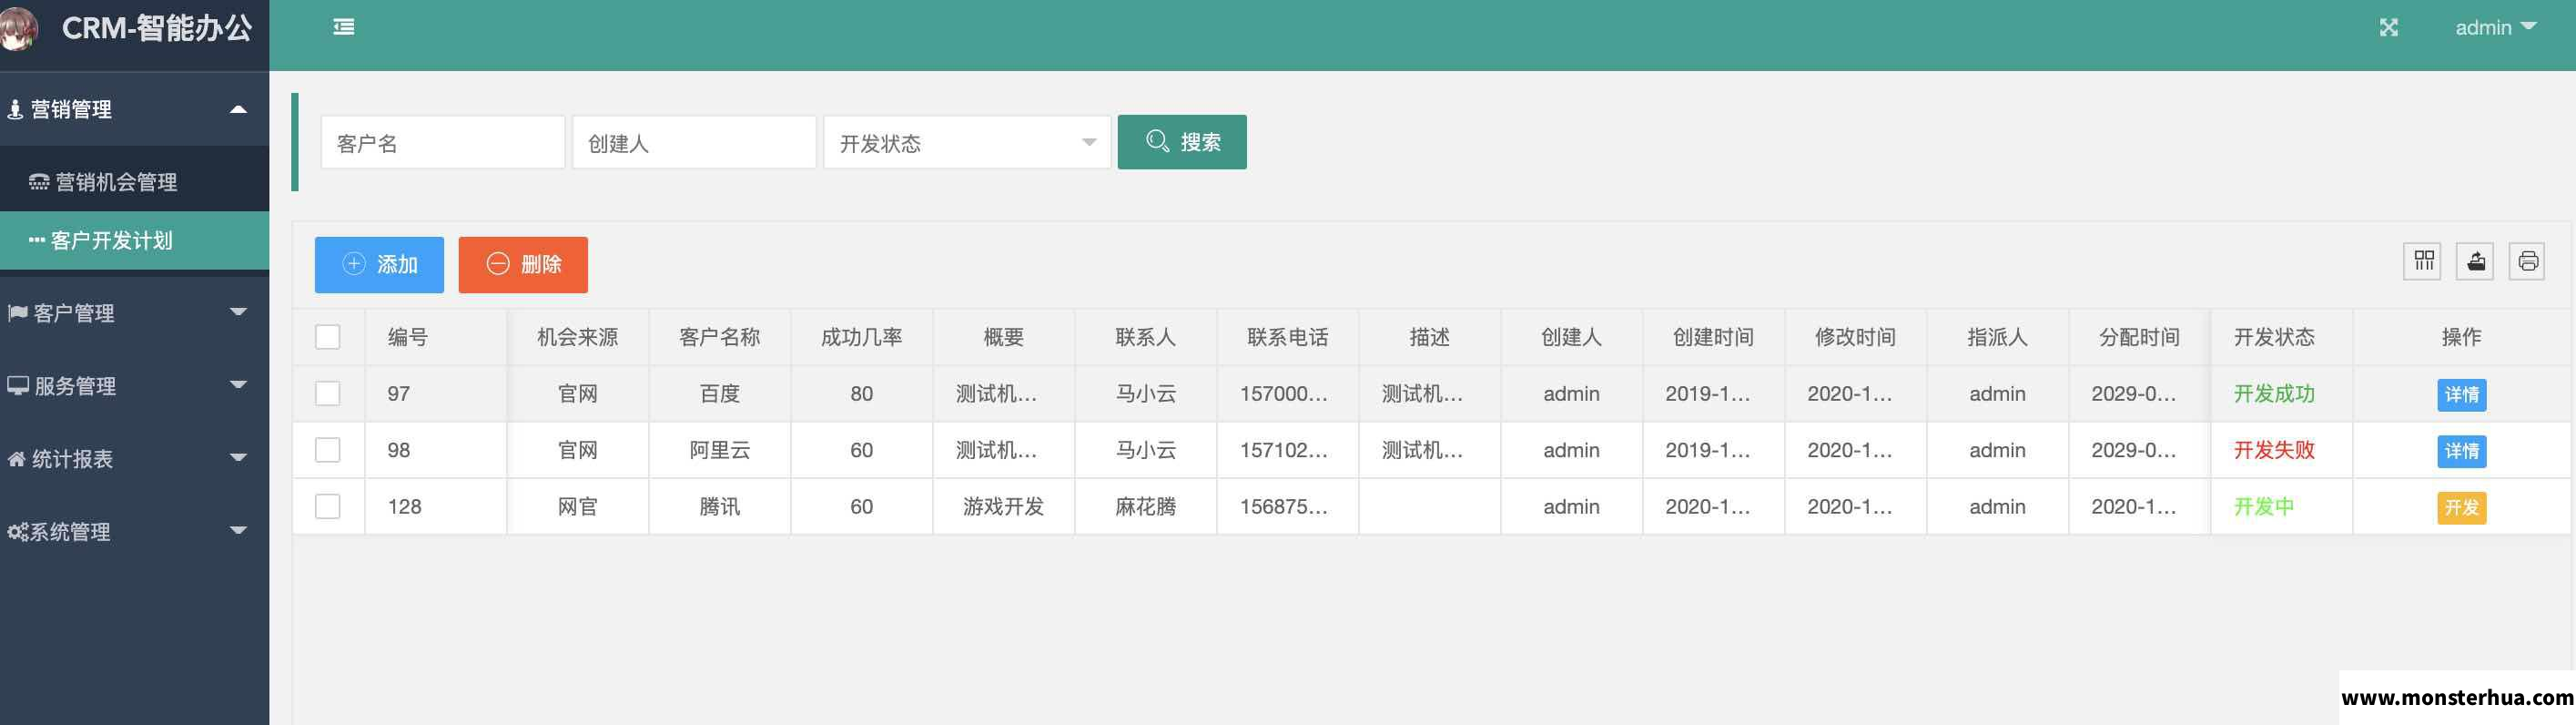Screen dimensions: 2576x725
Task: Click the minus icon in 删除 button
Action: tap(498, 264)
